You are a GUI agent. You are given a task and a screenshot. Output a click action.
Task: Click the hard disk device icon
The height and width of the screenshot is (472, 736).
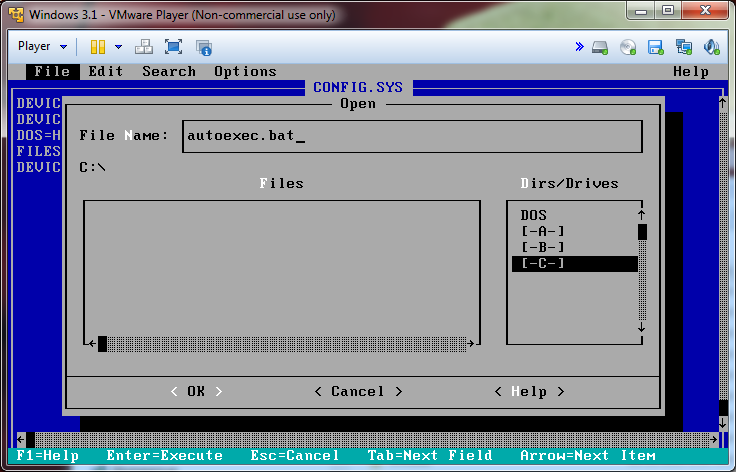point(600,47)
